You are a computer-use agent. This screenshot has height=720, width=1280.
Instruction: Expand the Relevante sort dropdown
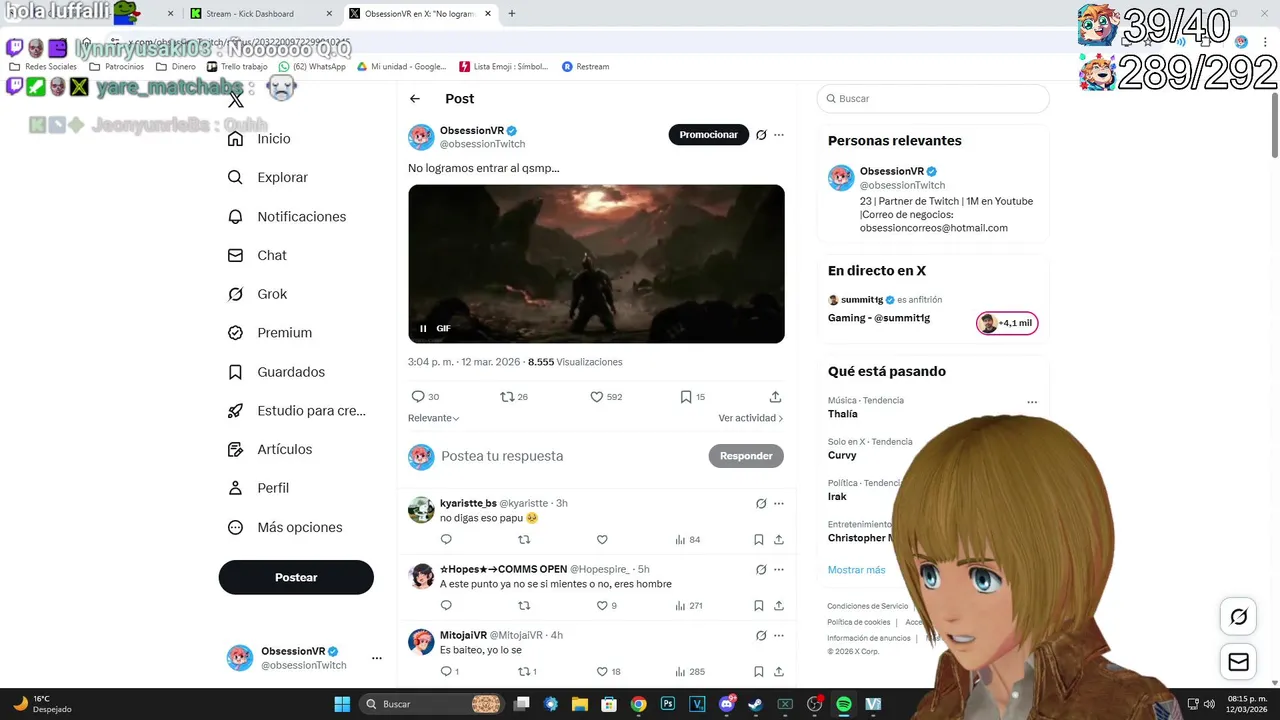click(x=434, y=418)
